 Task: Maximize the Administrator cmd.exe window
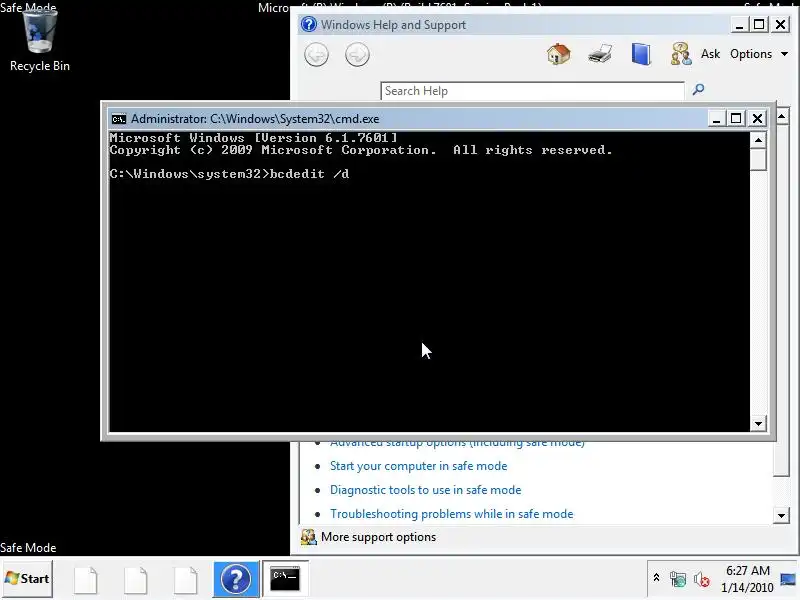coord(736,118)
